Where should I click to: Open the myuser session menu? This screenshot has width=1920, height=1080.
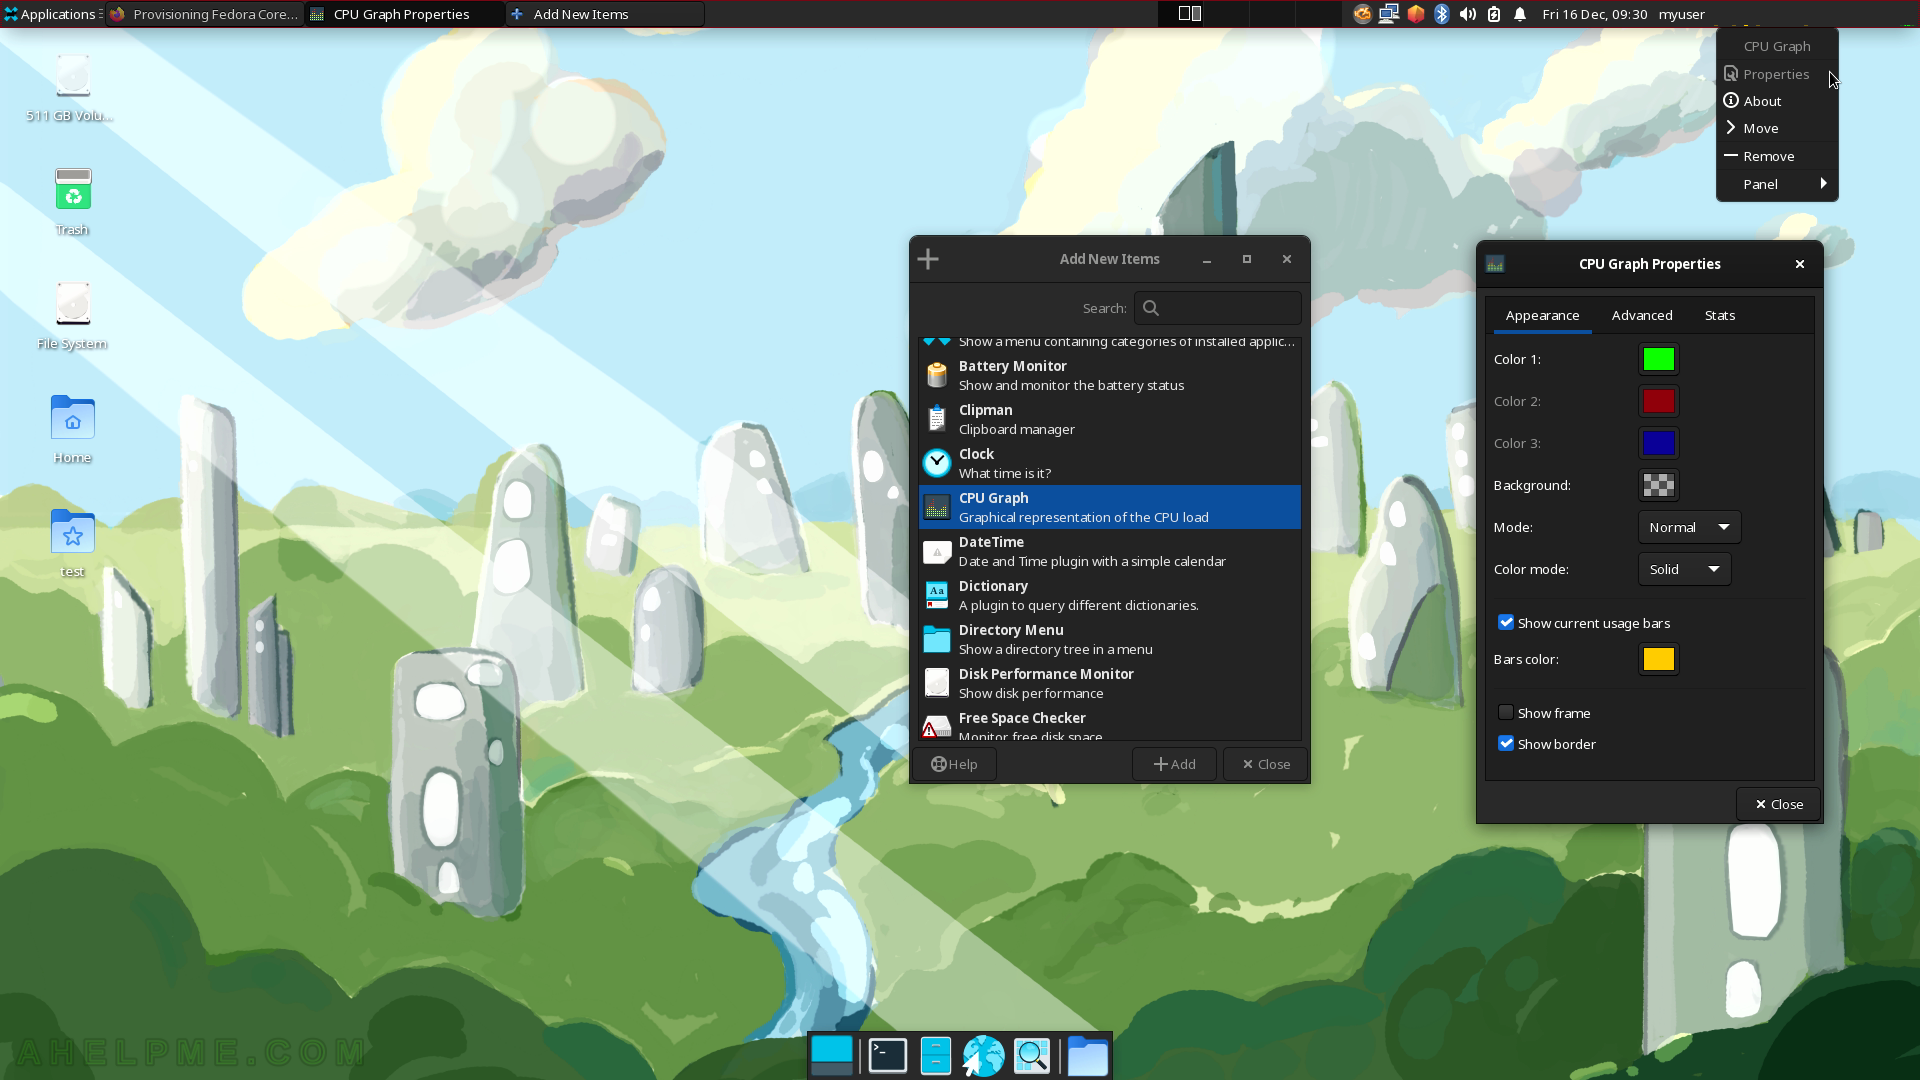tap(1682, 14)
